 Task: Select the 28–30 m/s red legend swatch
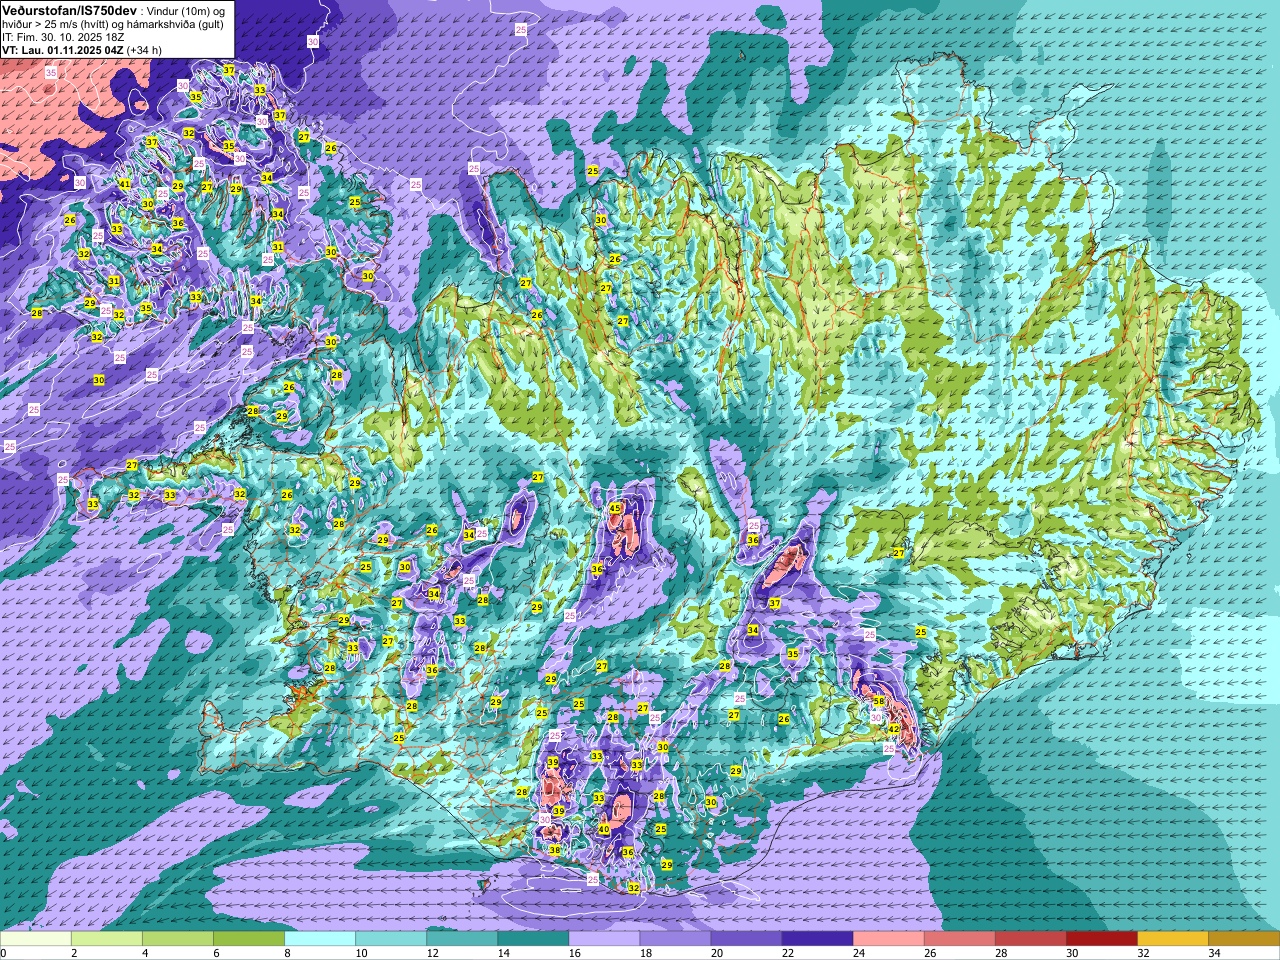[1030, 939]
